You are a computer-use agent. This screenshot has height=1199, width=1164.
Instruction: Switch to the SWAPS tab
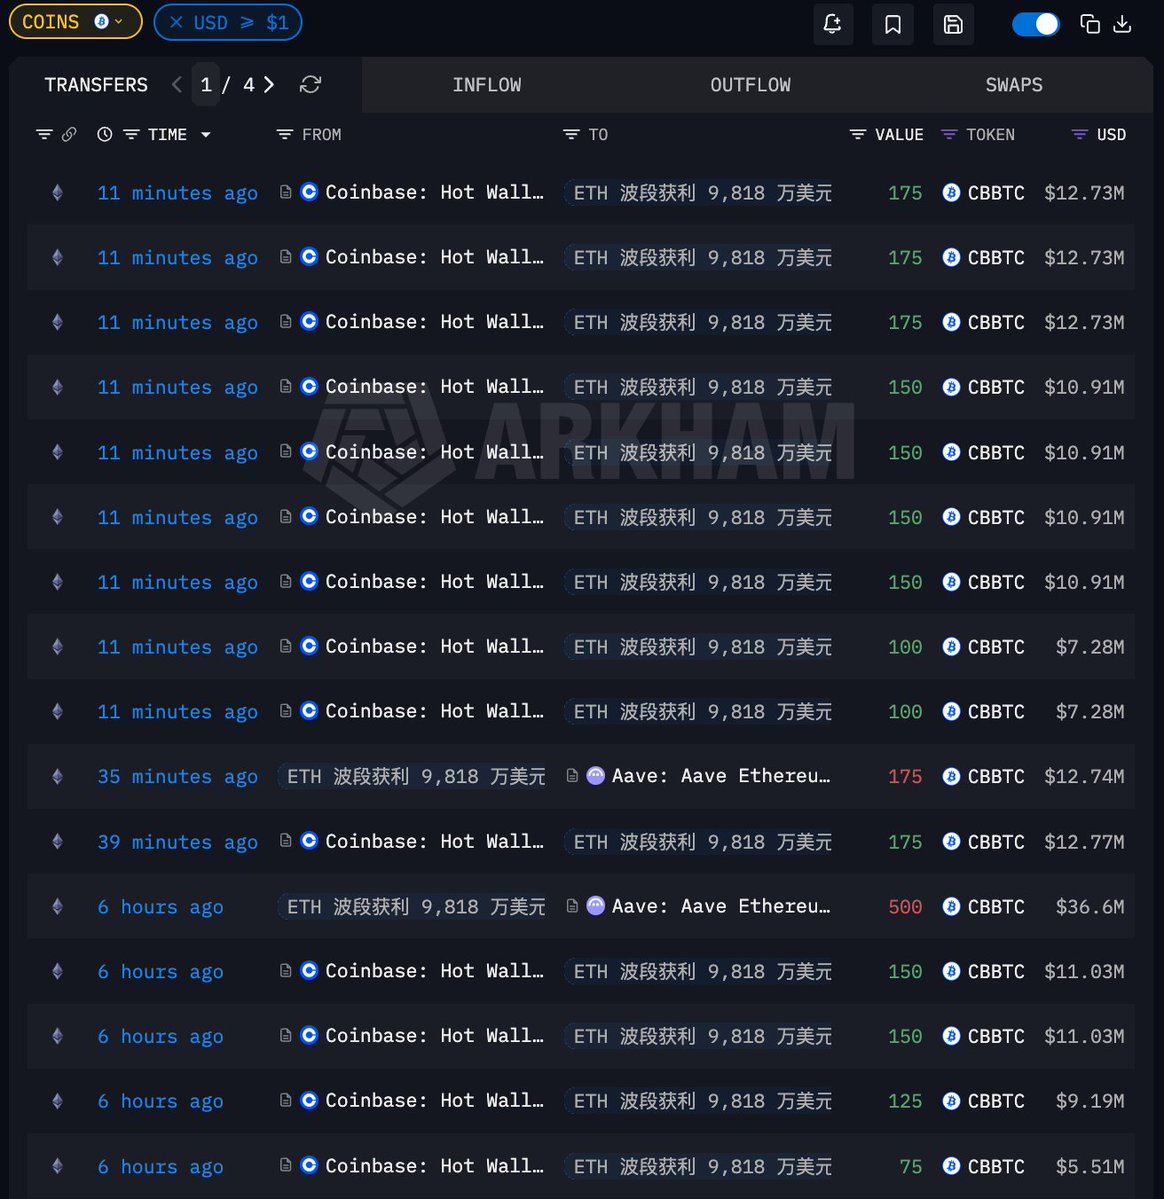(x=1013, y=85)
